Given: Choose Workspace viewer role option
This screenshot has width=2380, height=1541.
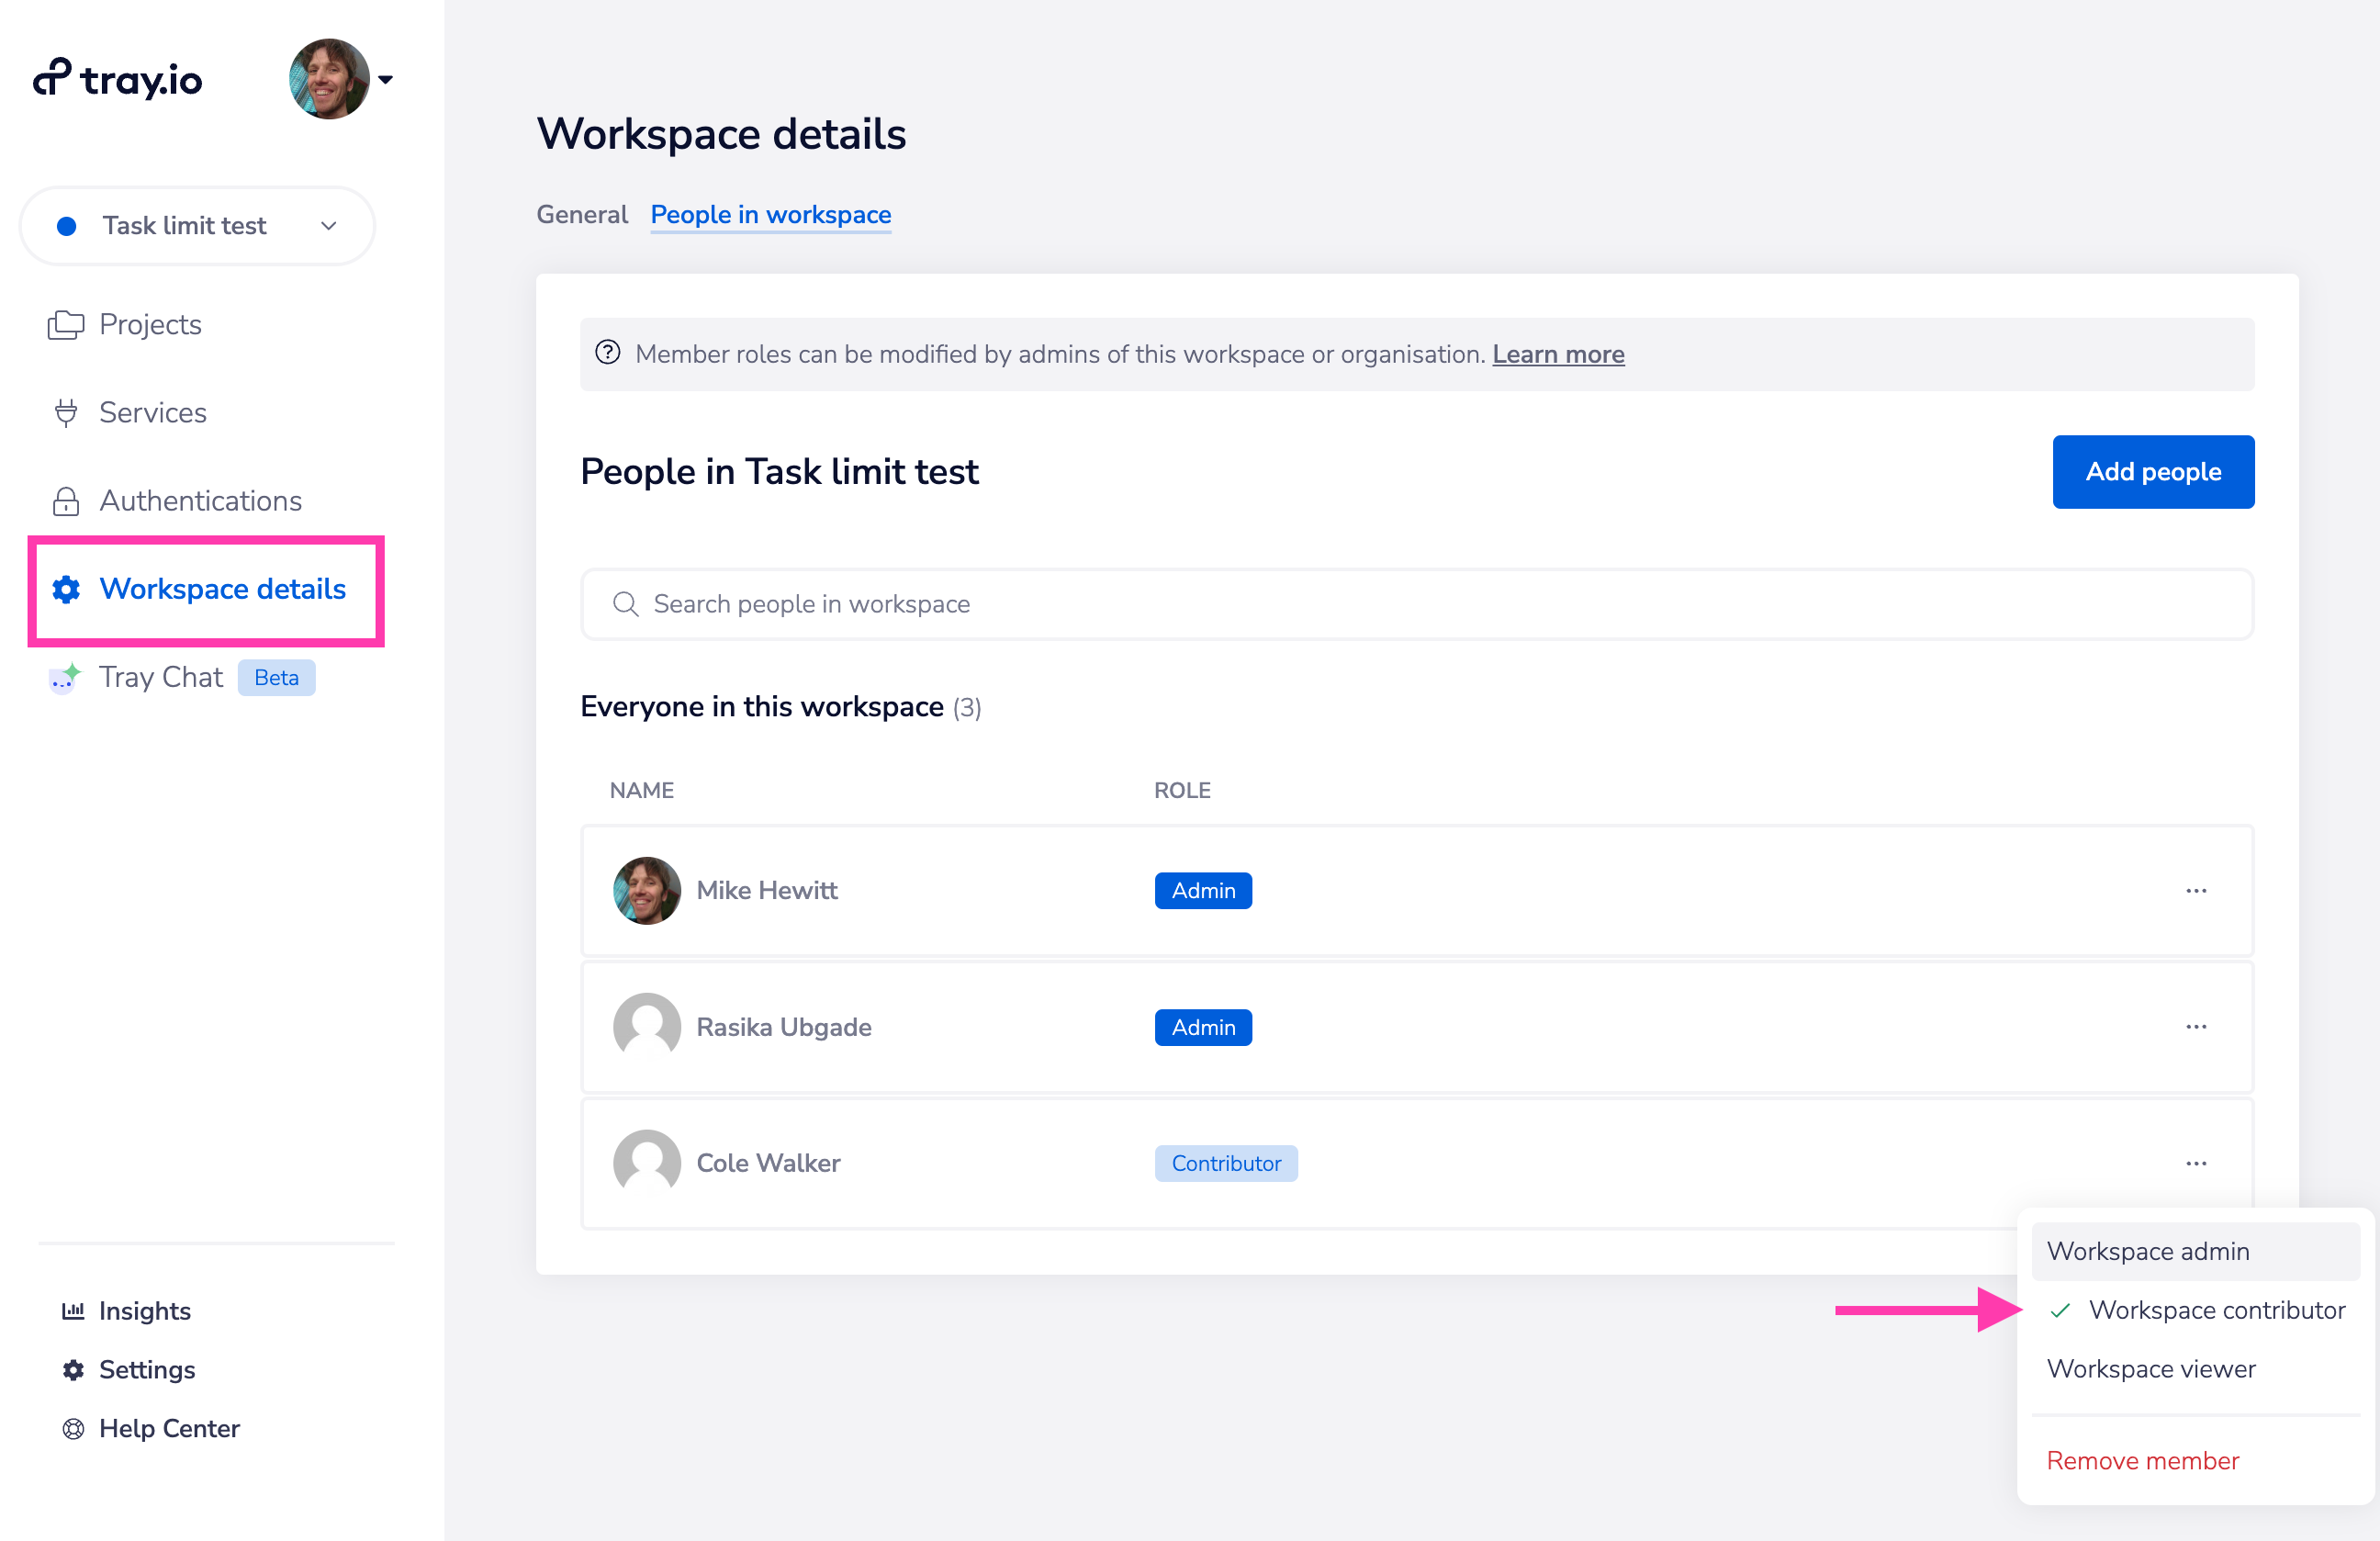Looking at the screenshot, I should click(2151, 1369).
